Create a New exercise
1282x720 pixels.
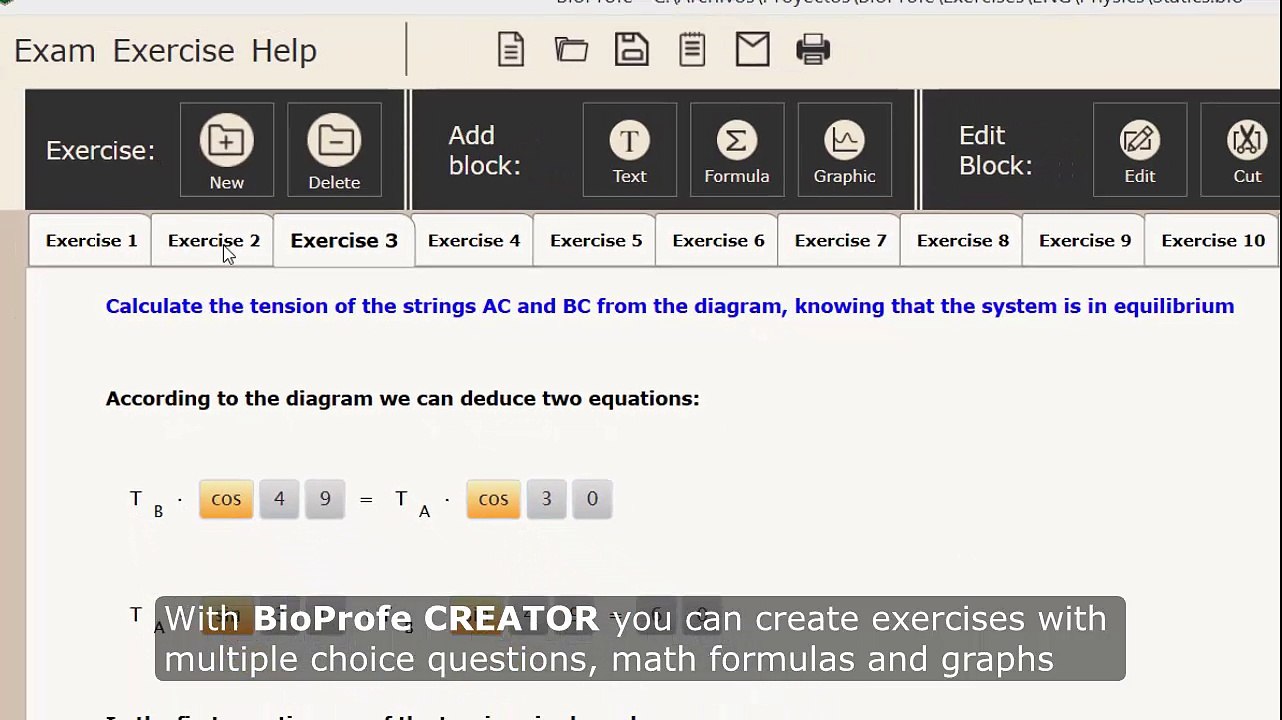coord(227,150)
